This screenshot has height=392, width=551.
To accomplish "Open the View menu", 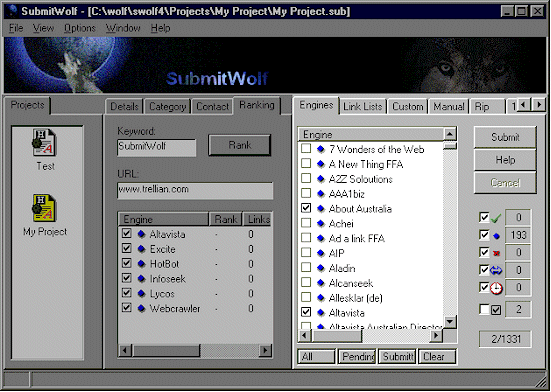I will (x=43, y=28).
